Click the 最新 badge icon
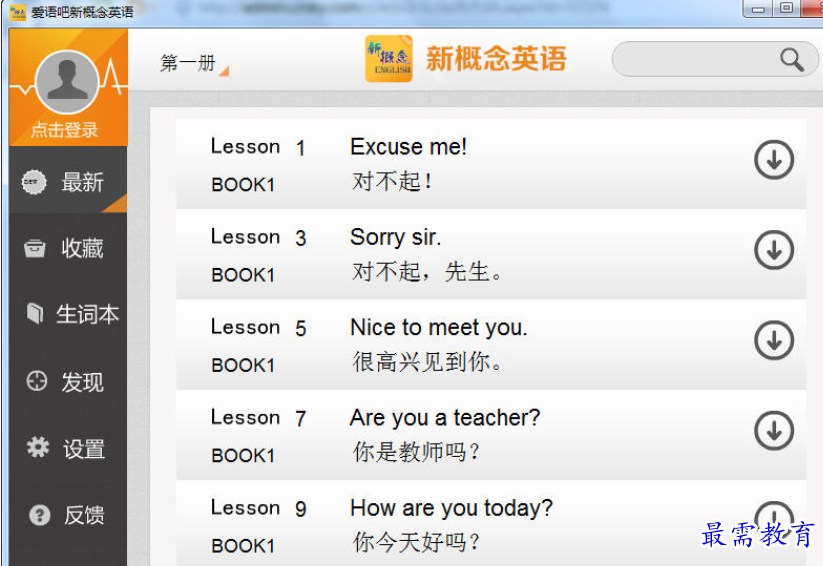823x566 pixels. (34, 182)
